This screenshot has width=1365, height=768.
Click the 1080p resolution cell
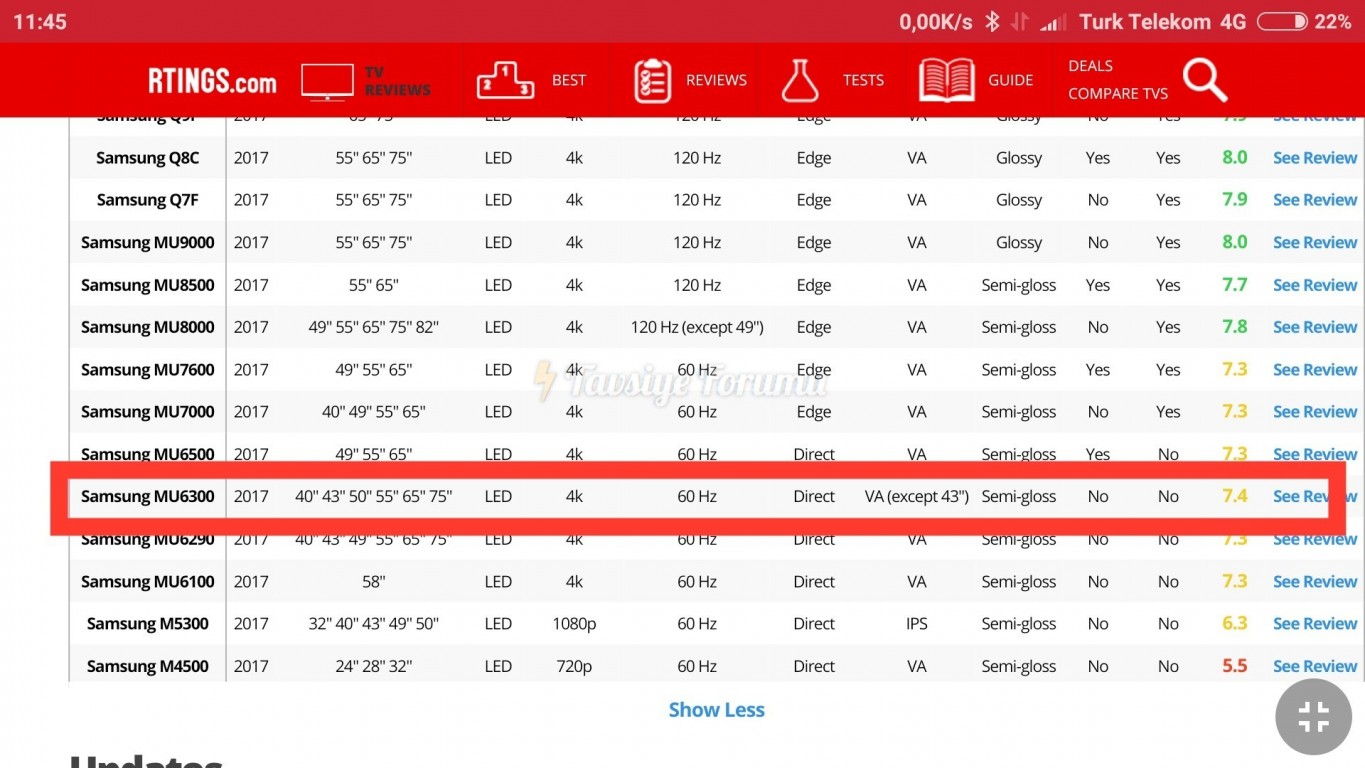[574, 624]
